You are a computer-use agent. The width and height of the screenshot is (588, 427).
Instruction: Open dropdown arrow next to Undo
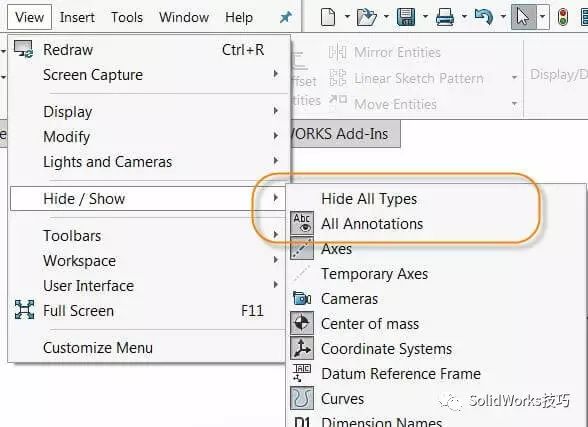[x=503, y=17]
